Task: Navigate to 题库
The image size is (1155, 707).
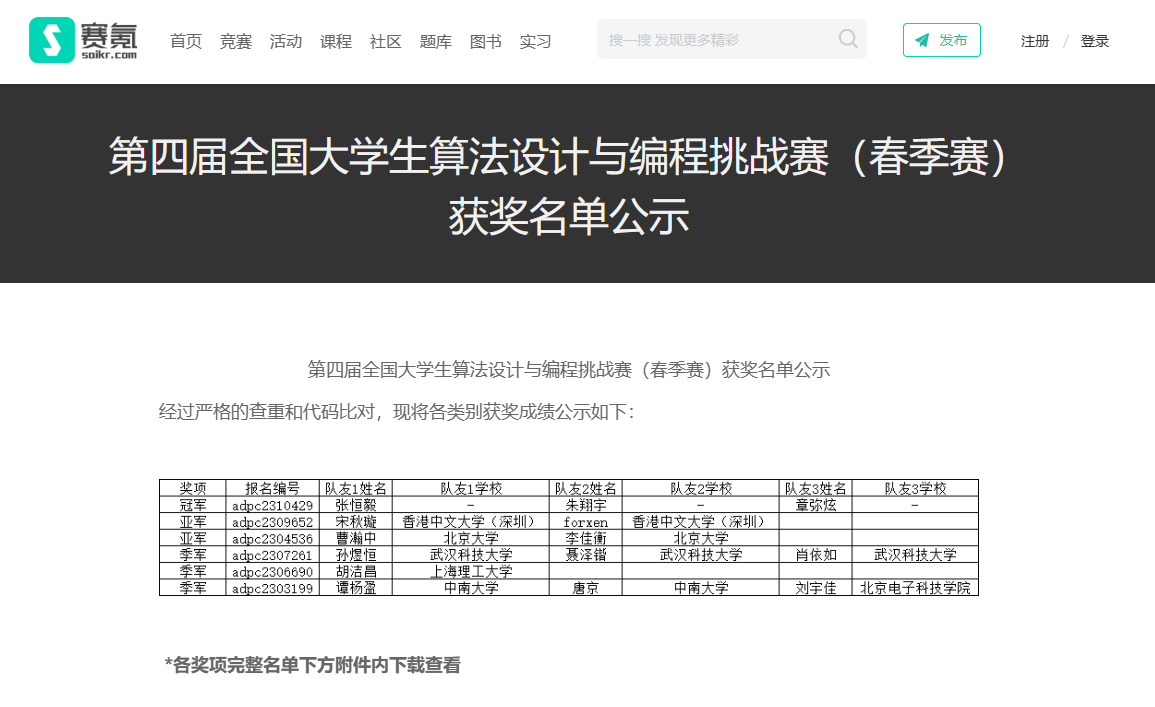Action: pyautogui.click(x=436, y=41)
